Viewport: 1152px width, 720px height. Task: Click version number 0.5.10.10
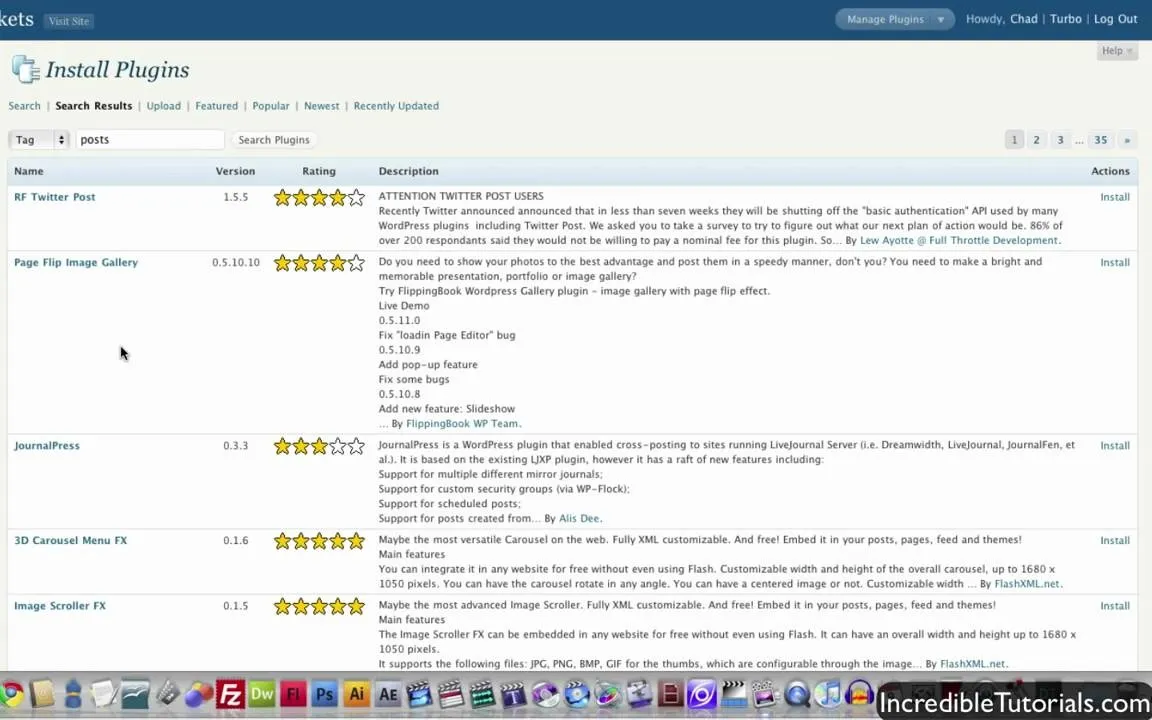tap(236, 262)
